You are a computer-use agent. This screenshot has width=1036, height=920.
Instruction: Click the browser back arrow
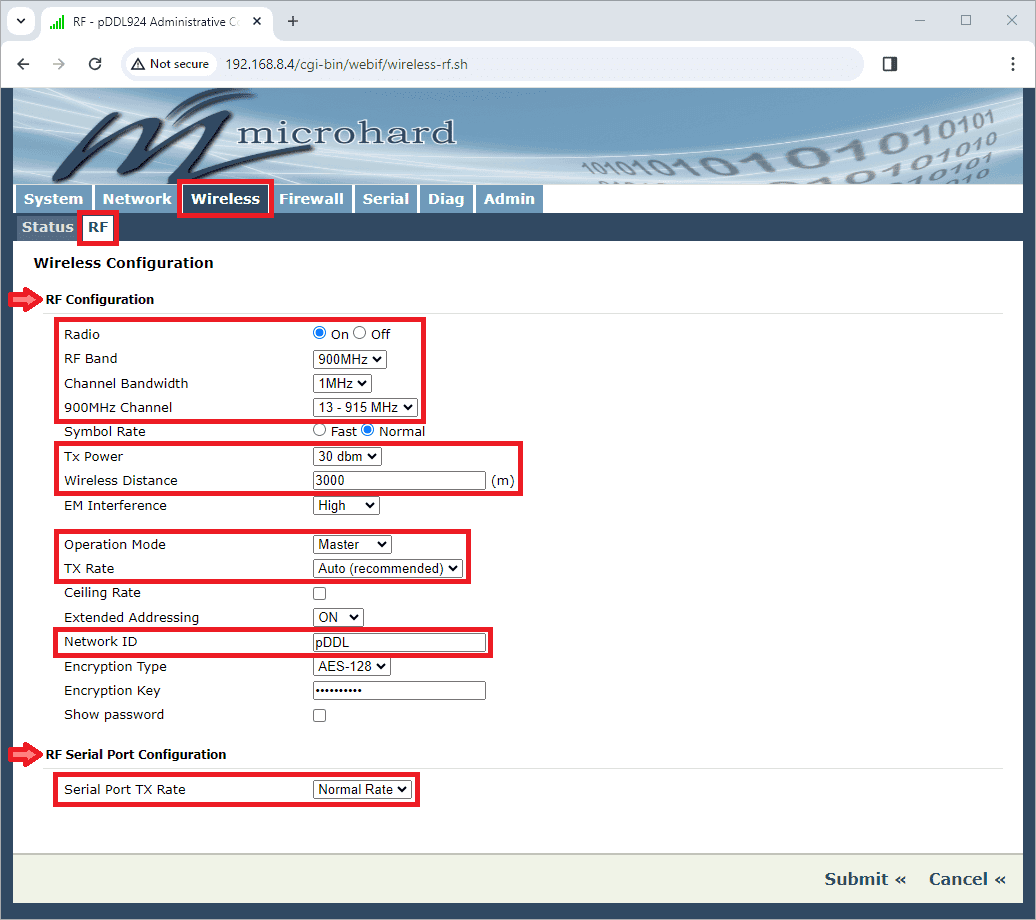tap(24, 64)
